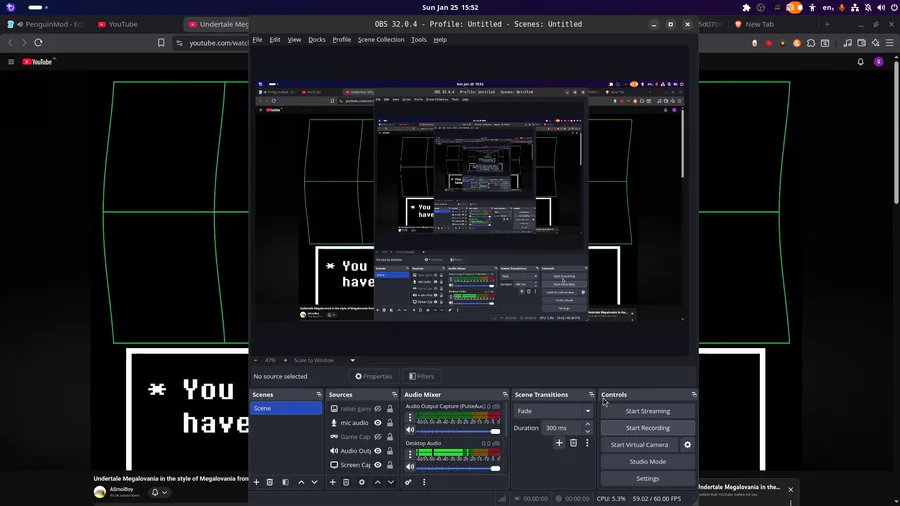
Task: Toggle lock on mic audio source
Action: [x=390, y=423]
